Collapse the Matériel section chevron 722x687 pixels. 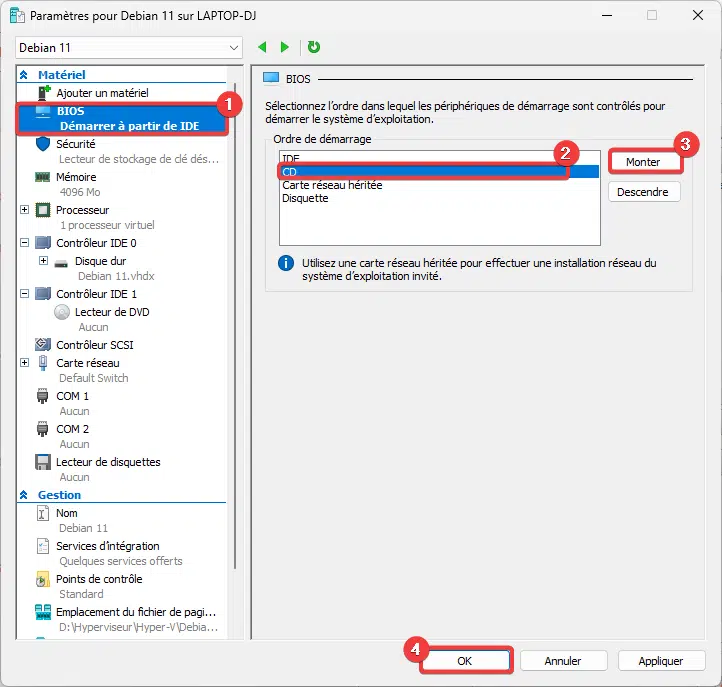point(24,75)
